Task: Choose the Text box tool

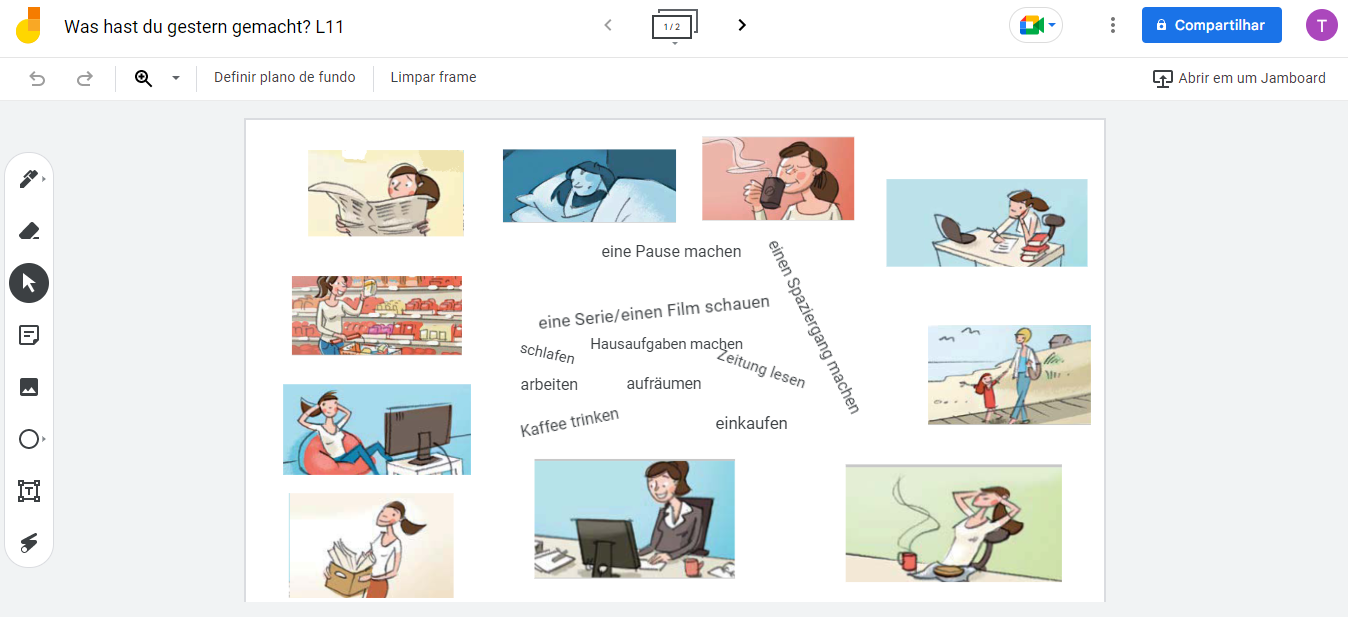Action: [x=29, y=491]
